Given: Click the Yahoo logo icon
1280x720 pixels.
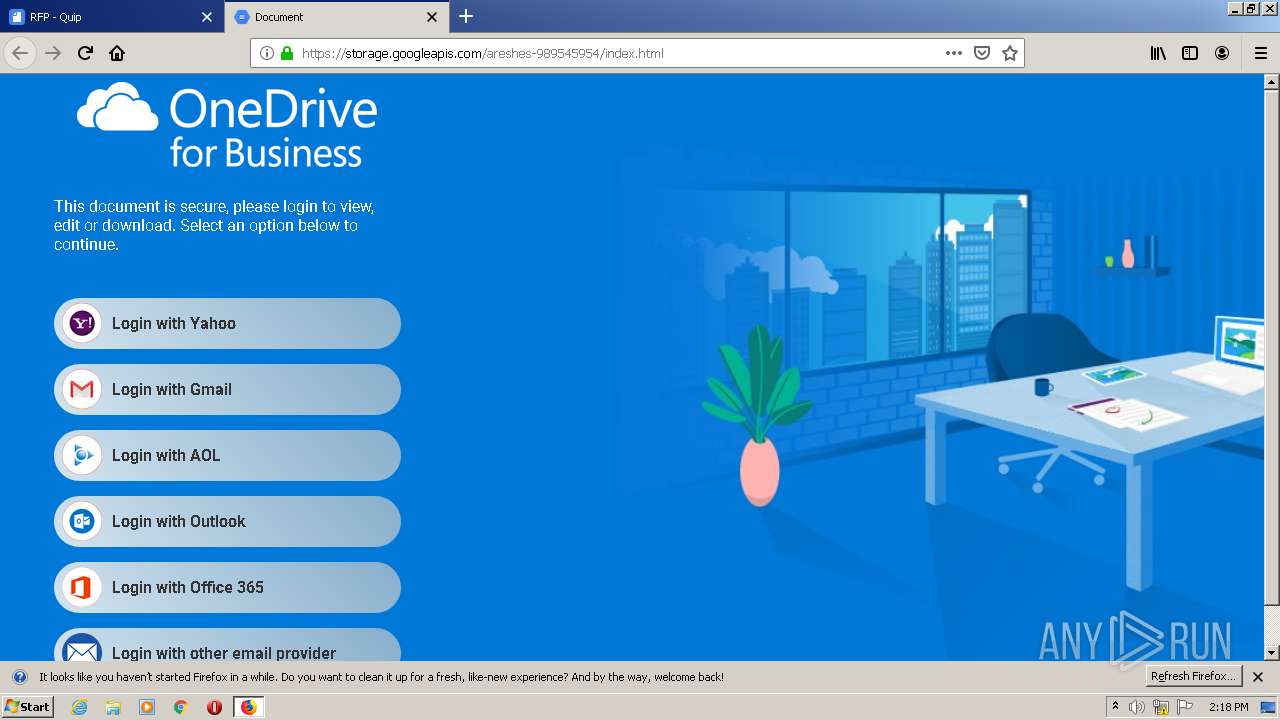Looking at the screenshot, I should (82, 324).
